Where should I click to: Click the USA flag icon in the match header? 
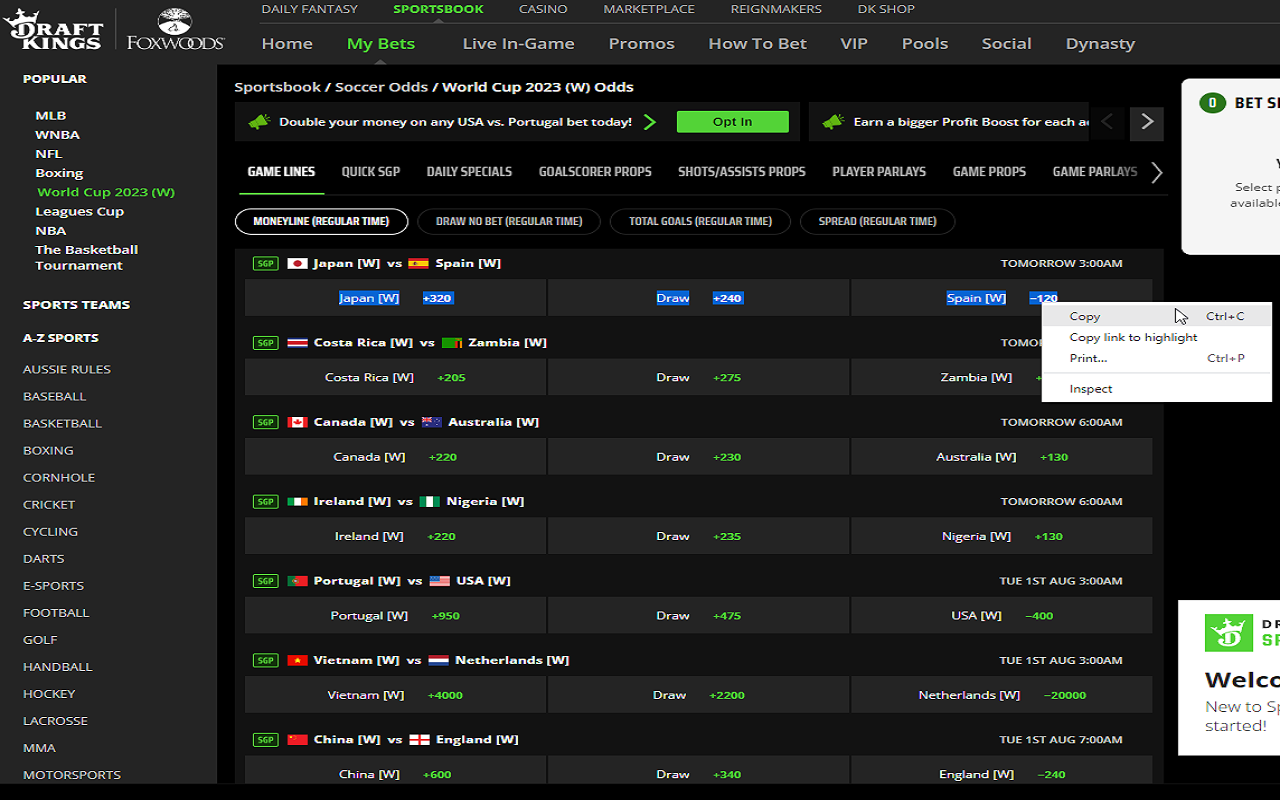(440, 581)
